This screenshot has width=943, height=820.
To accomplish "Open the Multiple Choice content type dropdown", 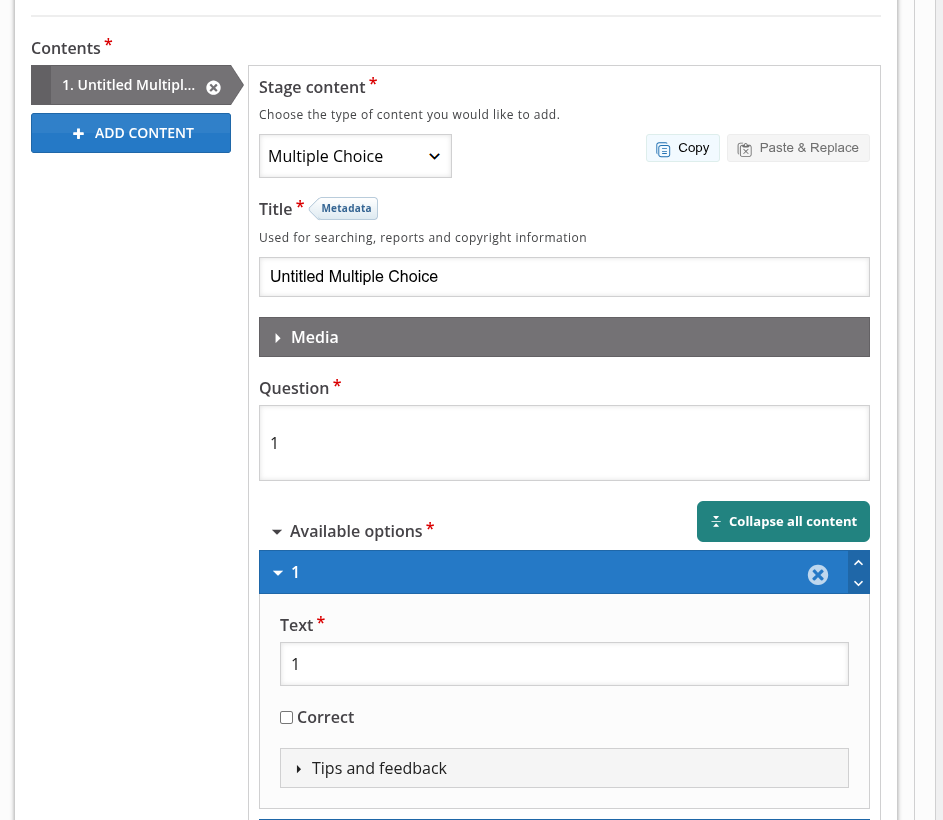I will [x=355, y=156].
